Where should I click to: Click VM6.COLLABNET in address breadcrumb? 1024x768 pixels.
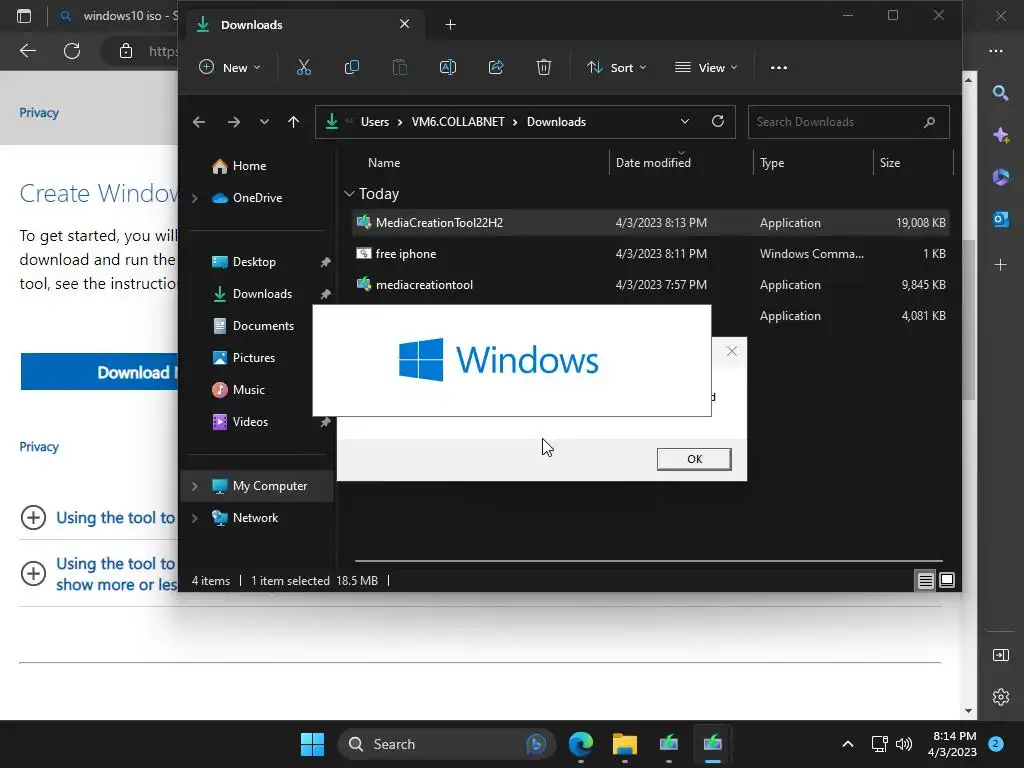click(x=458, y=121)
